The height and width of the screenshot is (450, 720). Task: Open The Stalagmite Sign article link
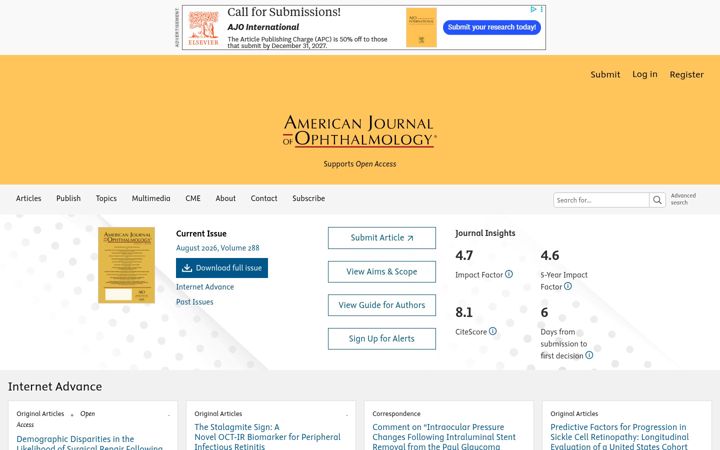(267, 437)
